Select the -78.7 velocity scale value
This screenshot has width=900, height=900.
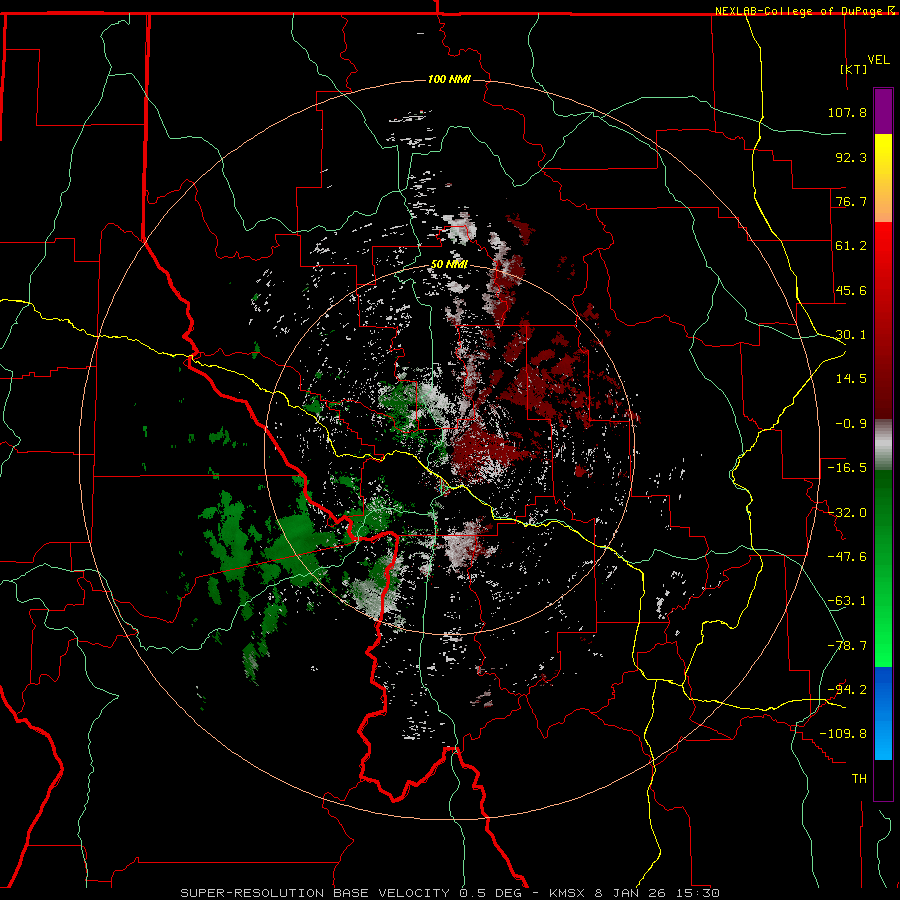847,646
